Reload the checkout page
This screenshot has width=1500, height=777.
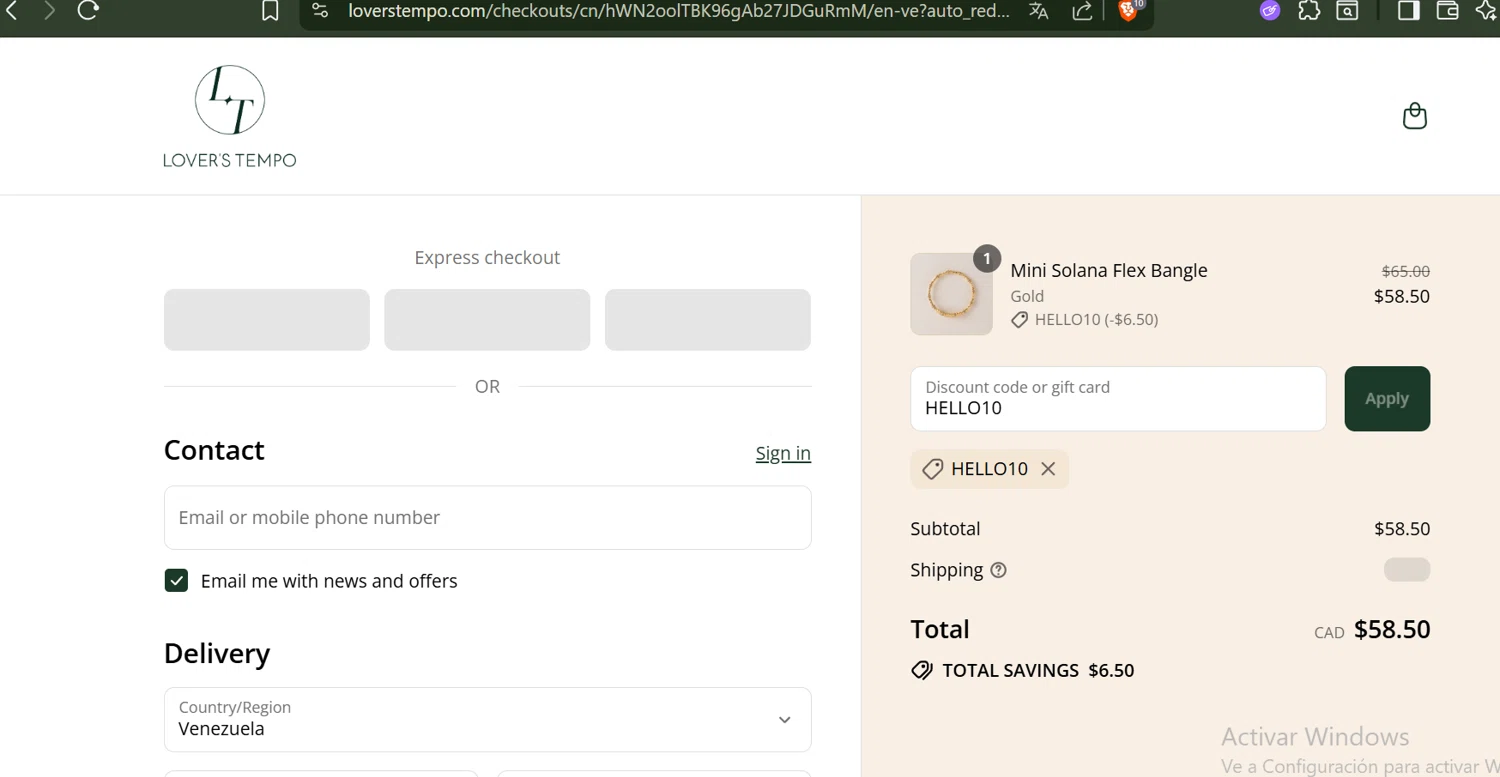click(x=88, y=11)
